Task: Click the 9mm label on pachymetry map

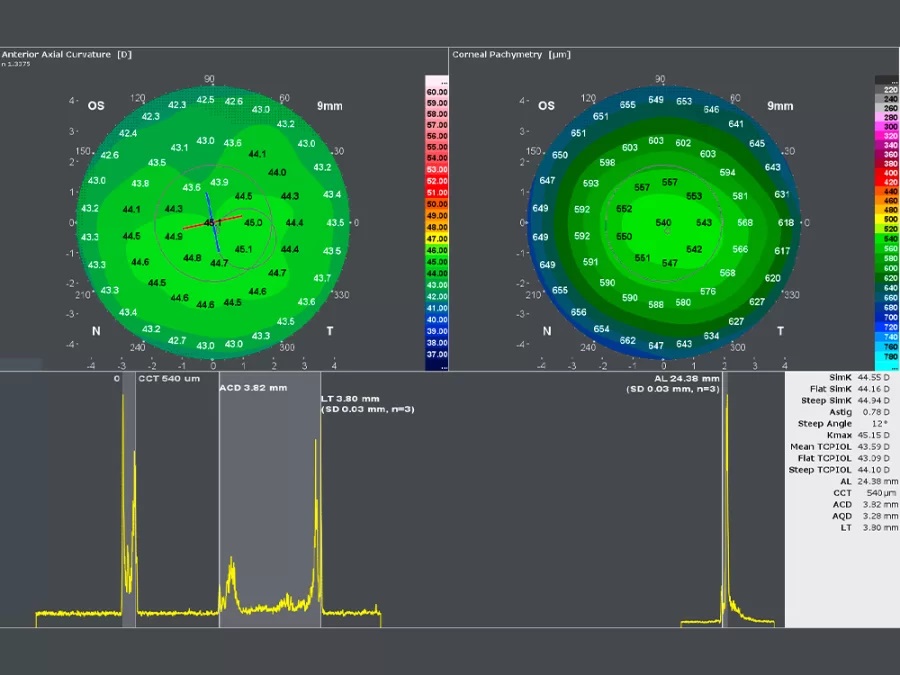Action: (x=780, y=106)
